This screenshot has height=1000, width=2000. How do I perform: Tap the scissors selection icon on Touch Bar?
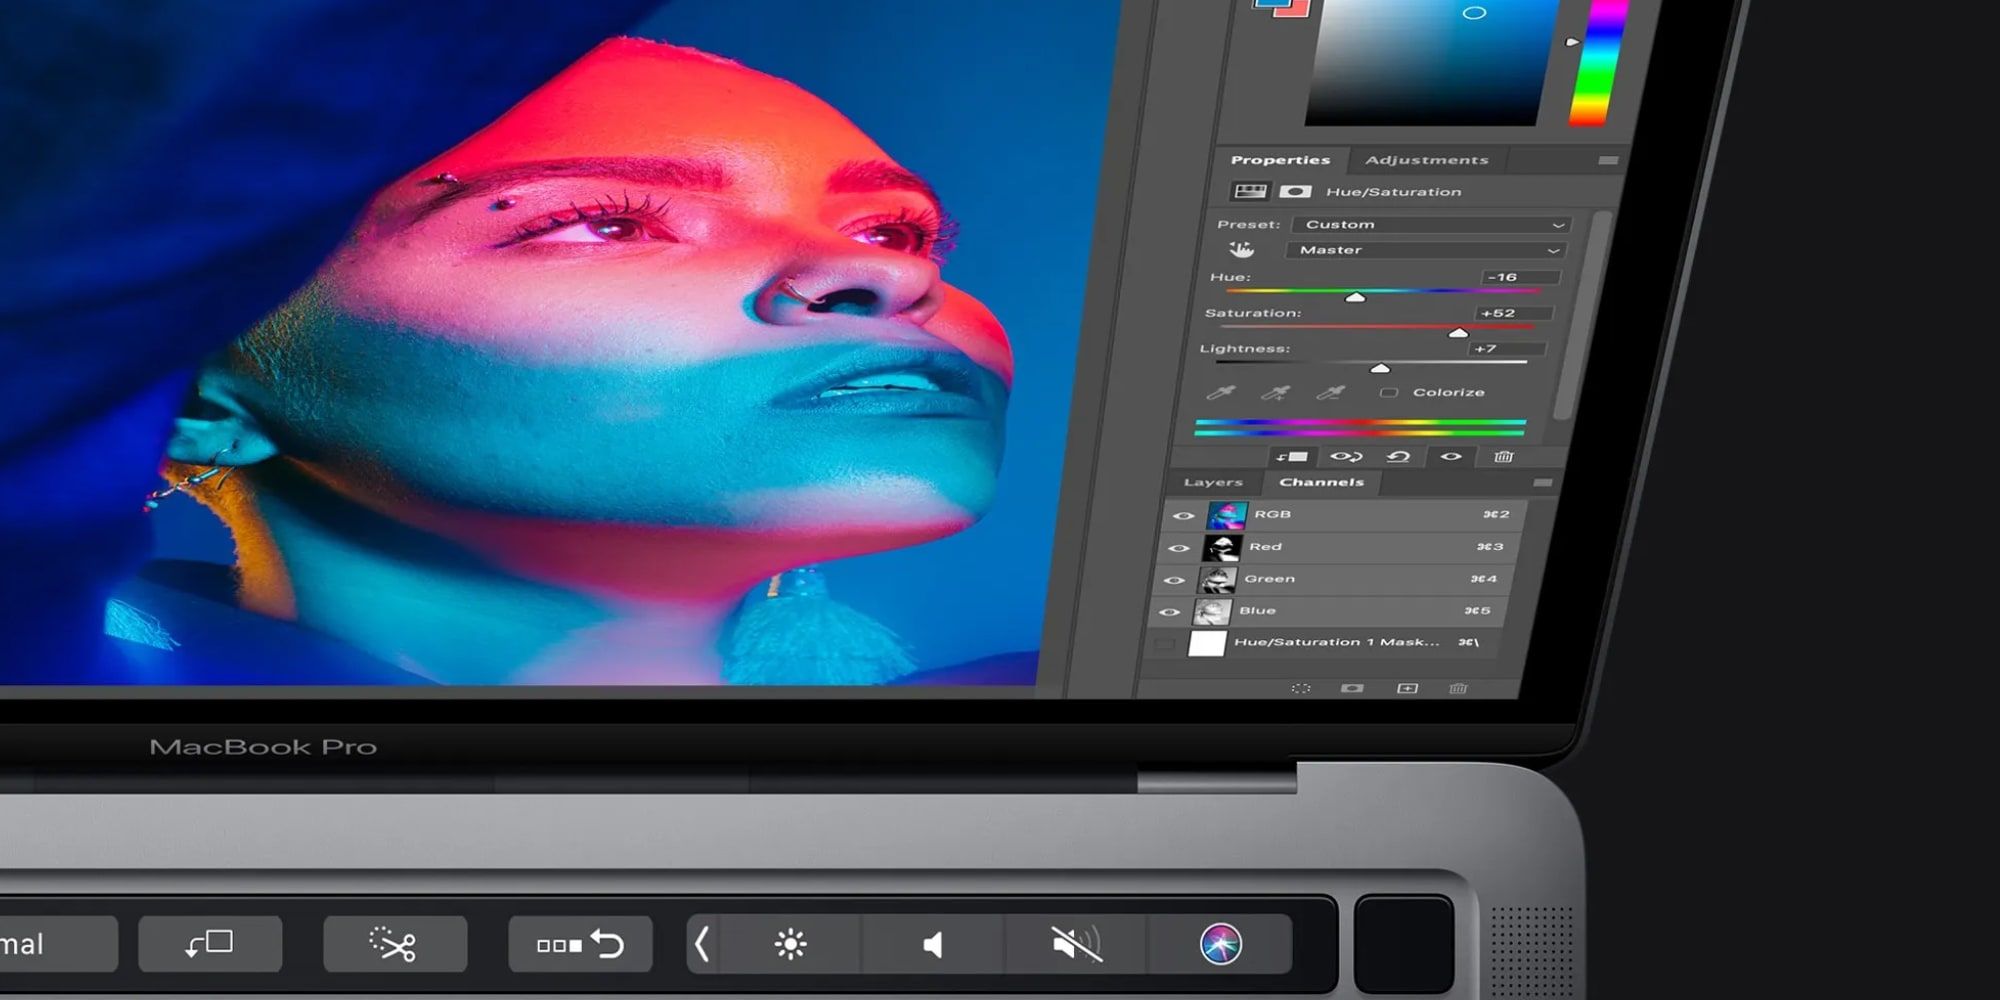(394, 944)
